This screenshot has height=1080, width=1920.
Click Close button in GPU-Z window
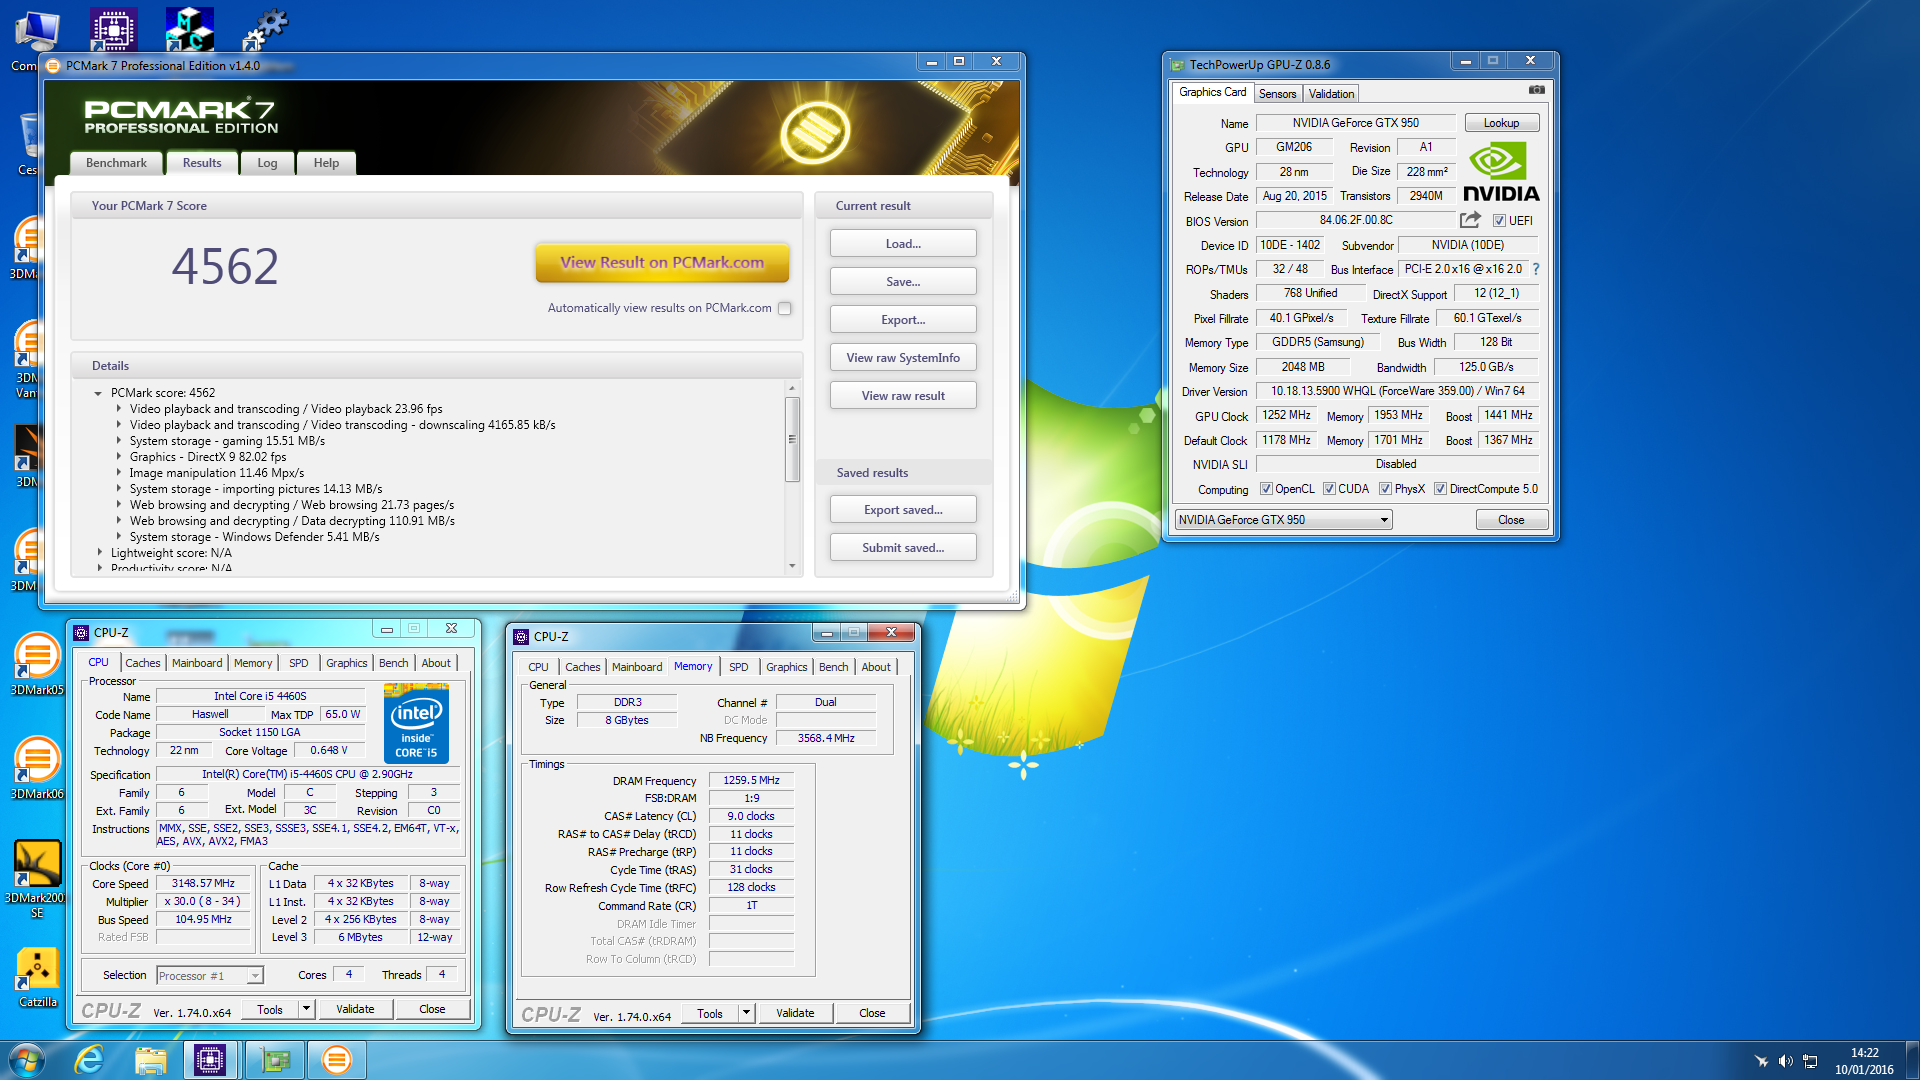pos(1511,520)
